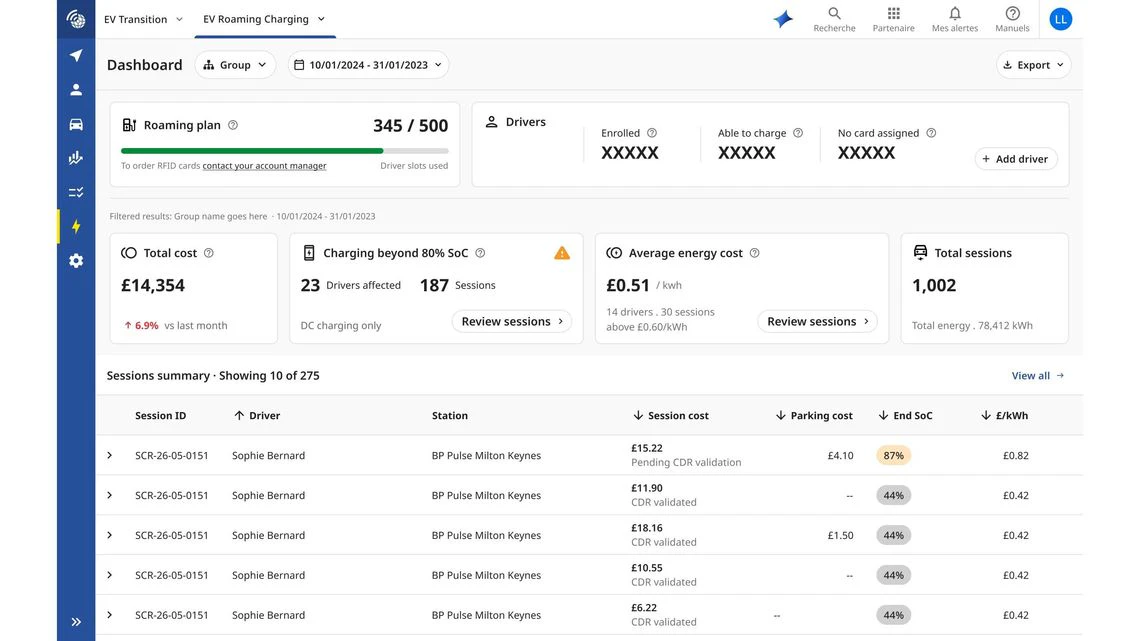Switch to EV Transition tab
The image size is (1140, 641).
(x=143, y=19)
